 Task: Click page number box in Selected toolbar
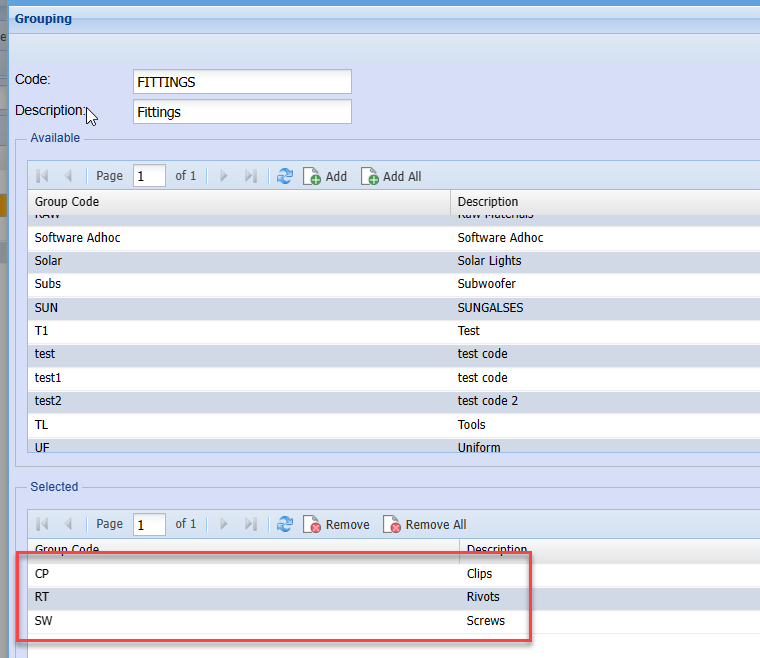click(x=150, y=524)
